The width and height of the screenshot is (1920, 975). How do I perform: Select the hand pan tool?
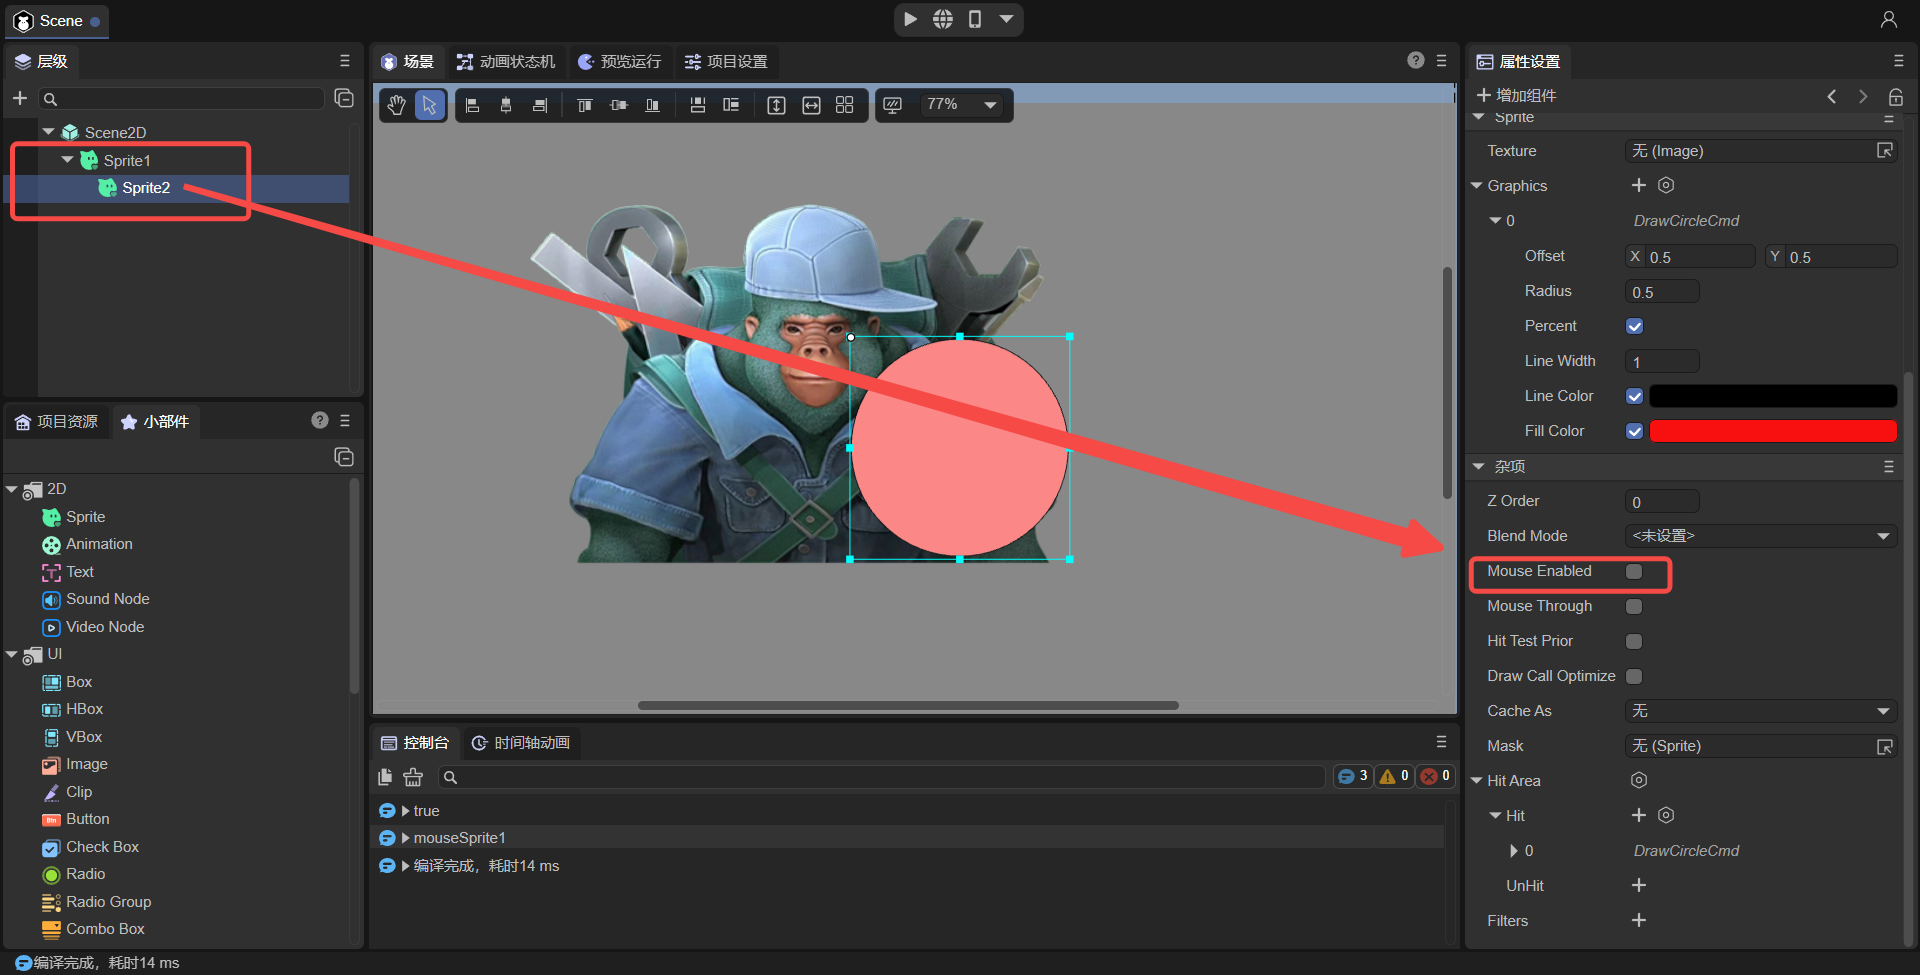coord(397,105)
